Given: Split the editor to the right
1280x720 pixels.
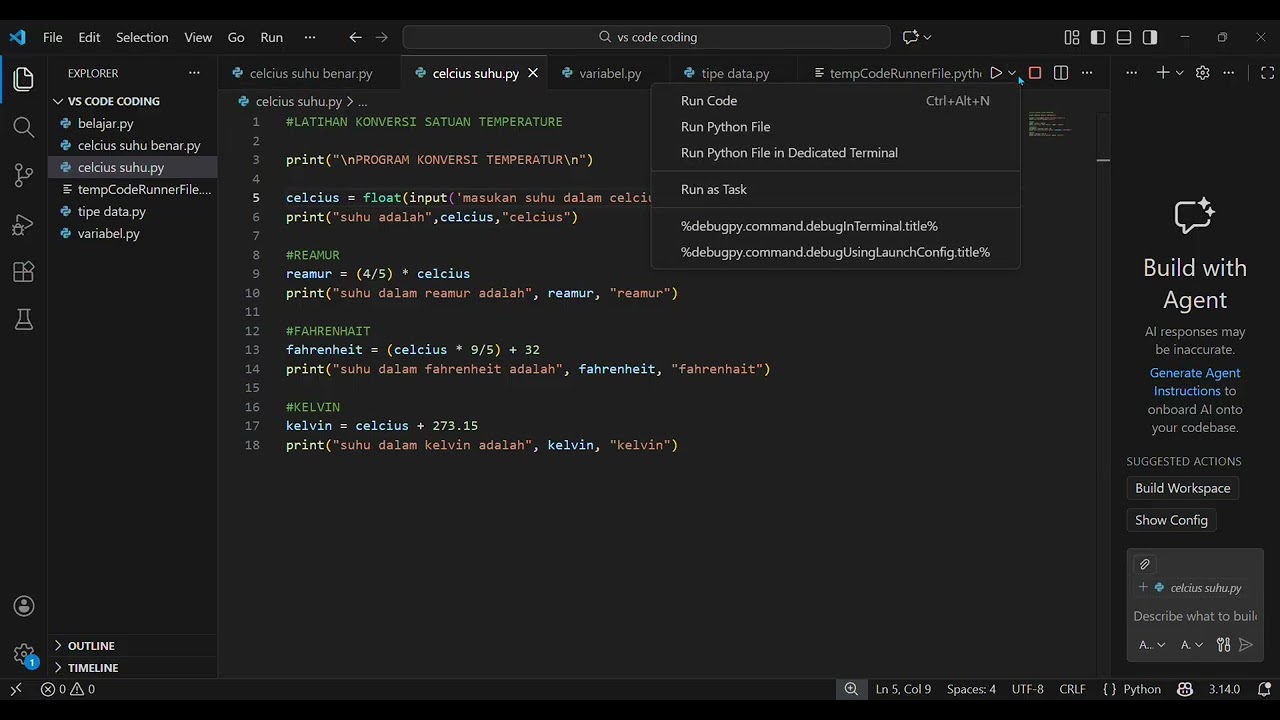Looking at the screenshot, I should pos(1061,73).
